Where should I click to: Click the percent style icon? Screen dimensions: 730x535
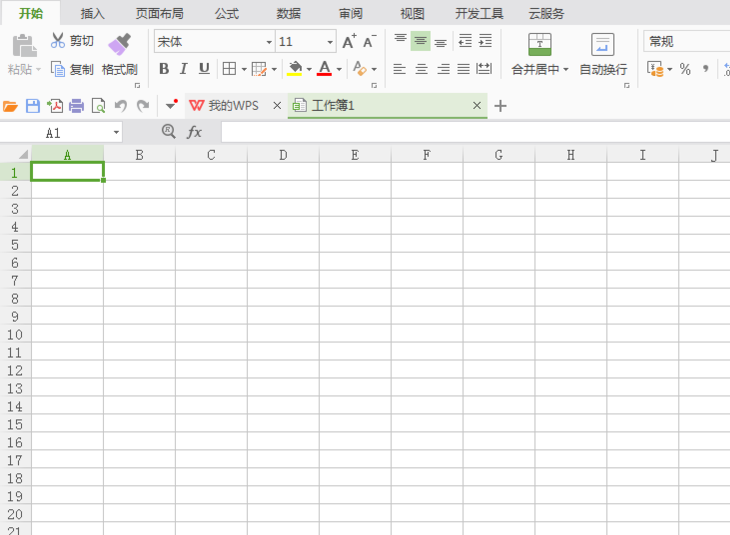click(x=685, y=69)
